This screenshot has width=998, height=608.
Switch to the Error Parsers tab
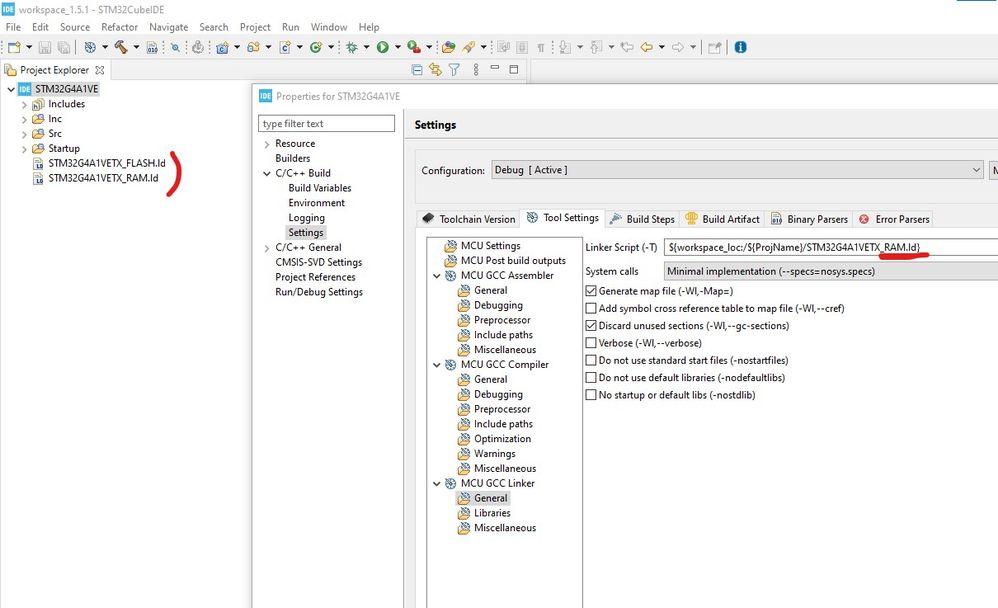coord(894,219)
